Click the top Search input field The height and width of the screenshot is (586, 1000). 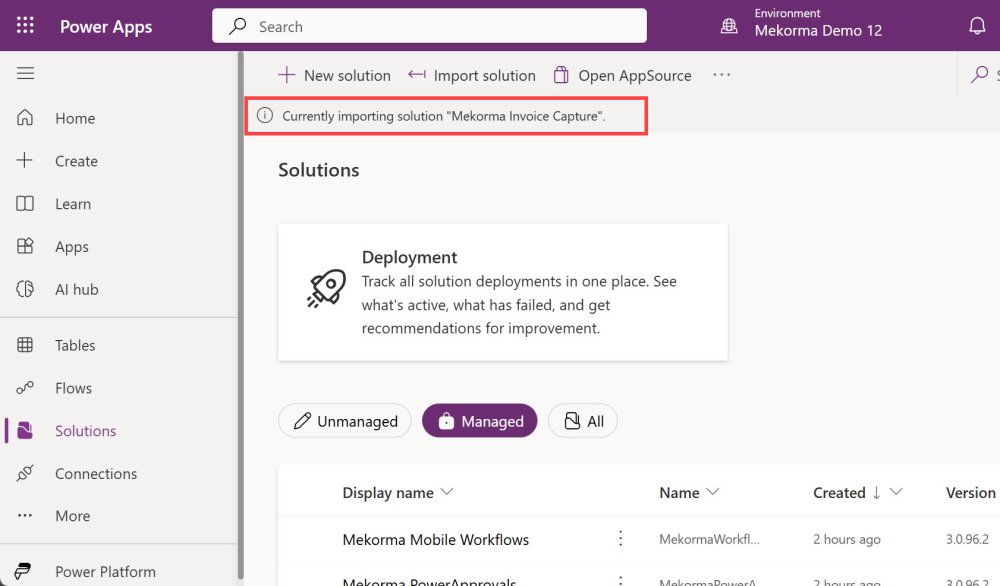[x=430, y=26]
